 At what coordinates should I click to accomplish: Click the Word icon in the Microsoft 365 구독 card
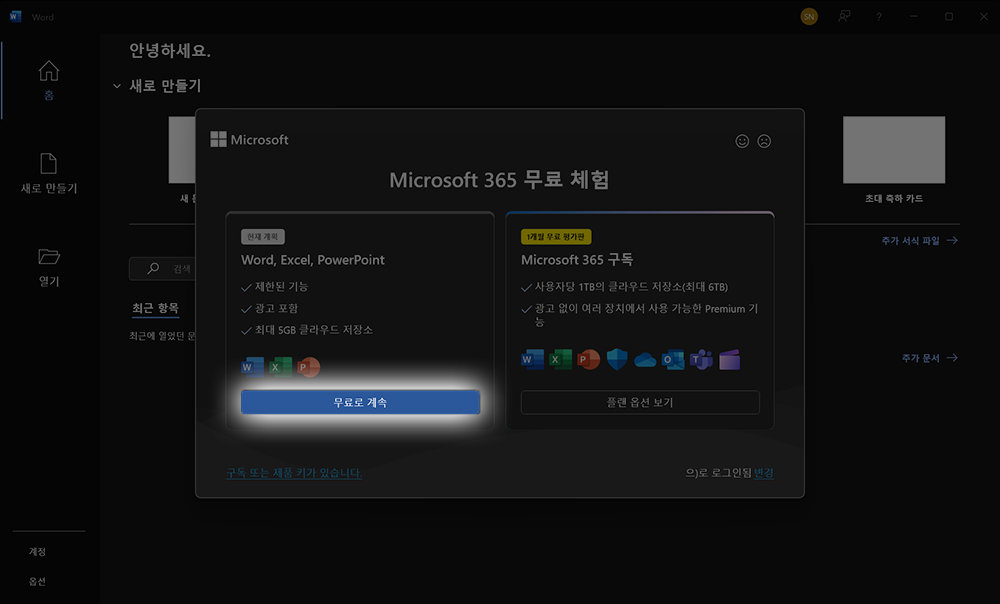coord(533,359)
